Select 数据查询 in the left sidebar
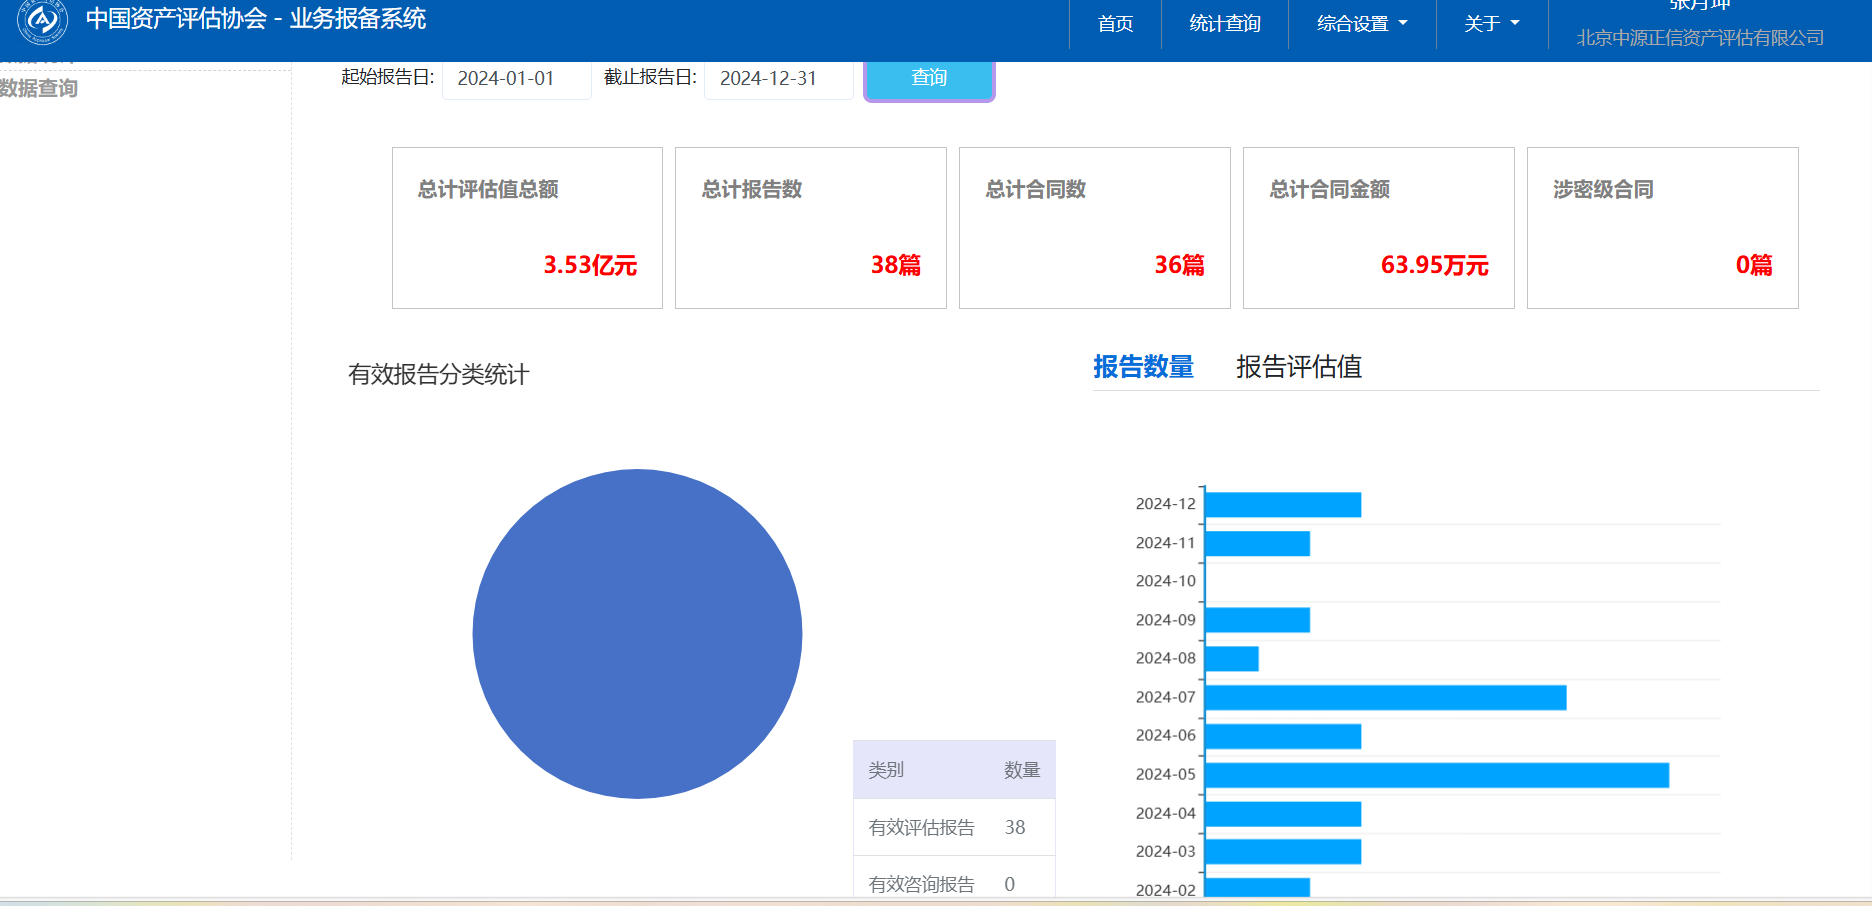The image size is (1872, 906). [40, 89]
